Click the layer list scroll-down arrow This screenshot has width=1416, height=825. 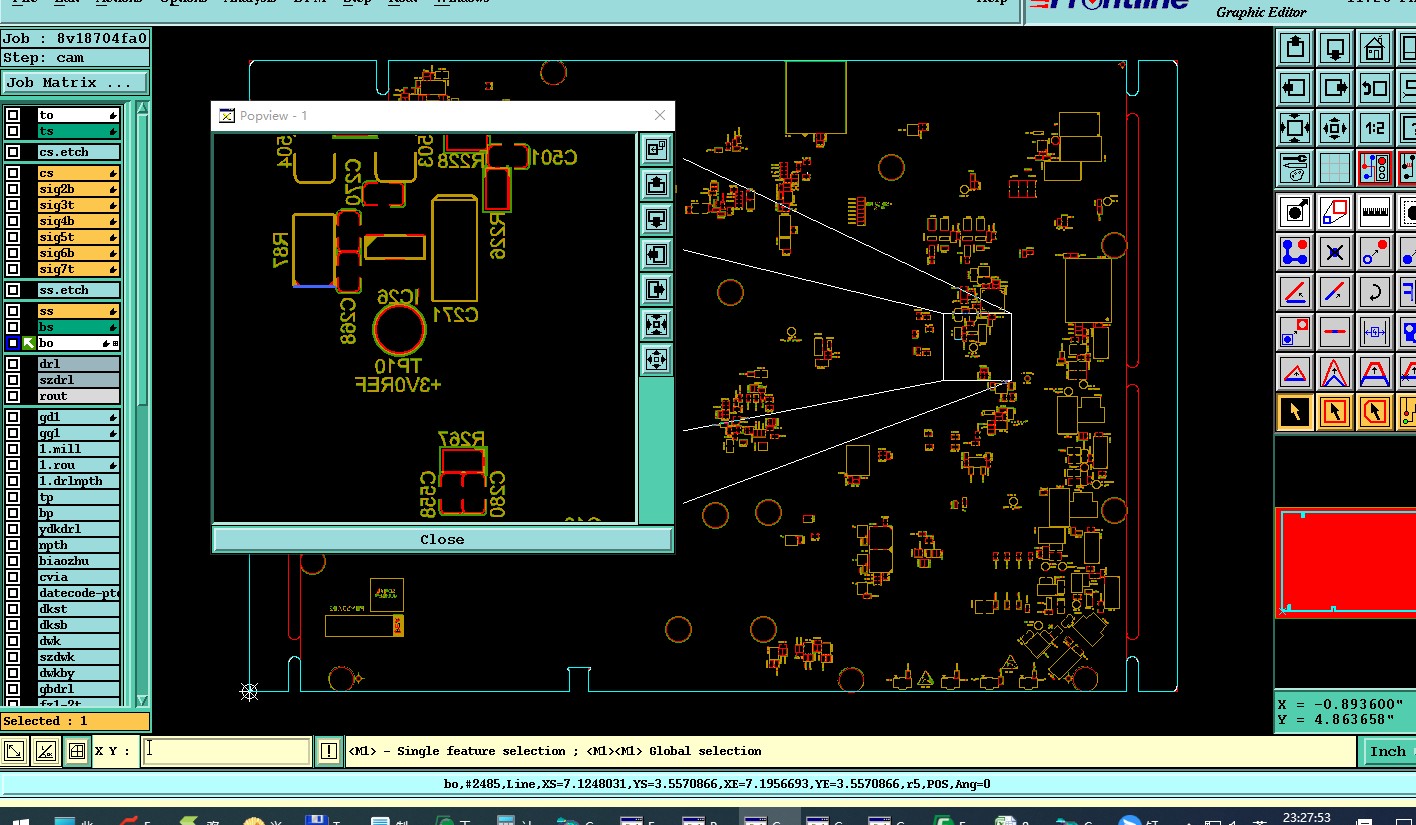(142, 700)
